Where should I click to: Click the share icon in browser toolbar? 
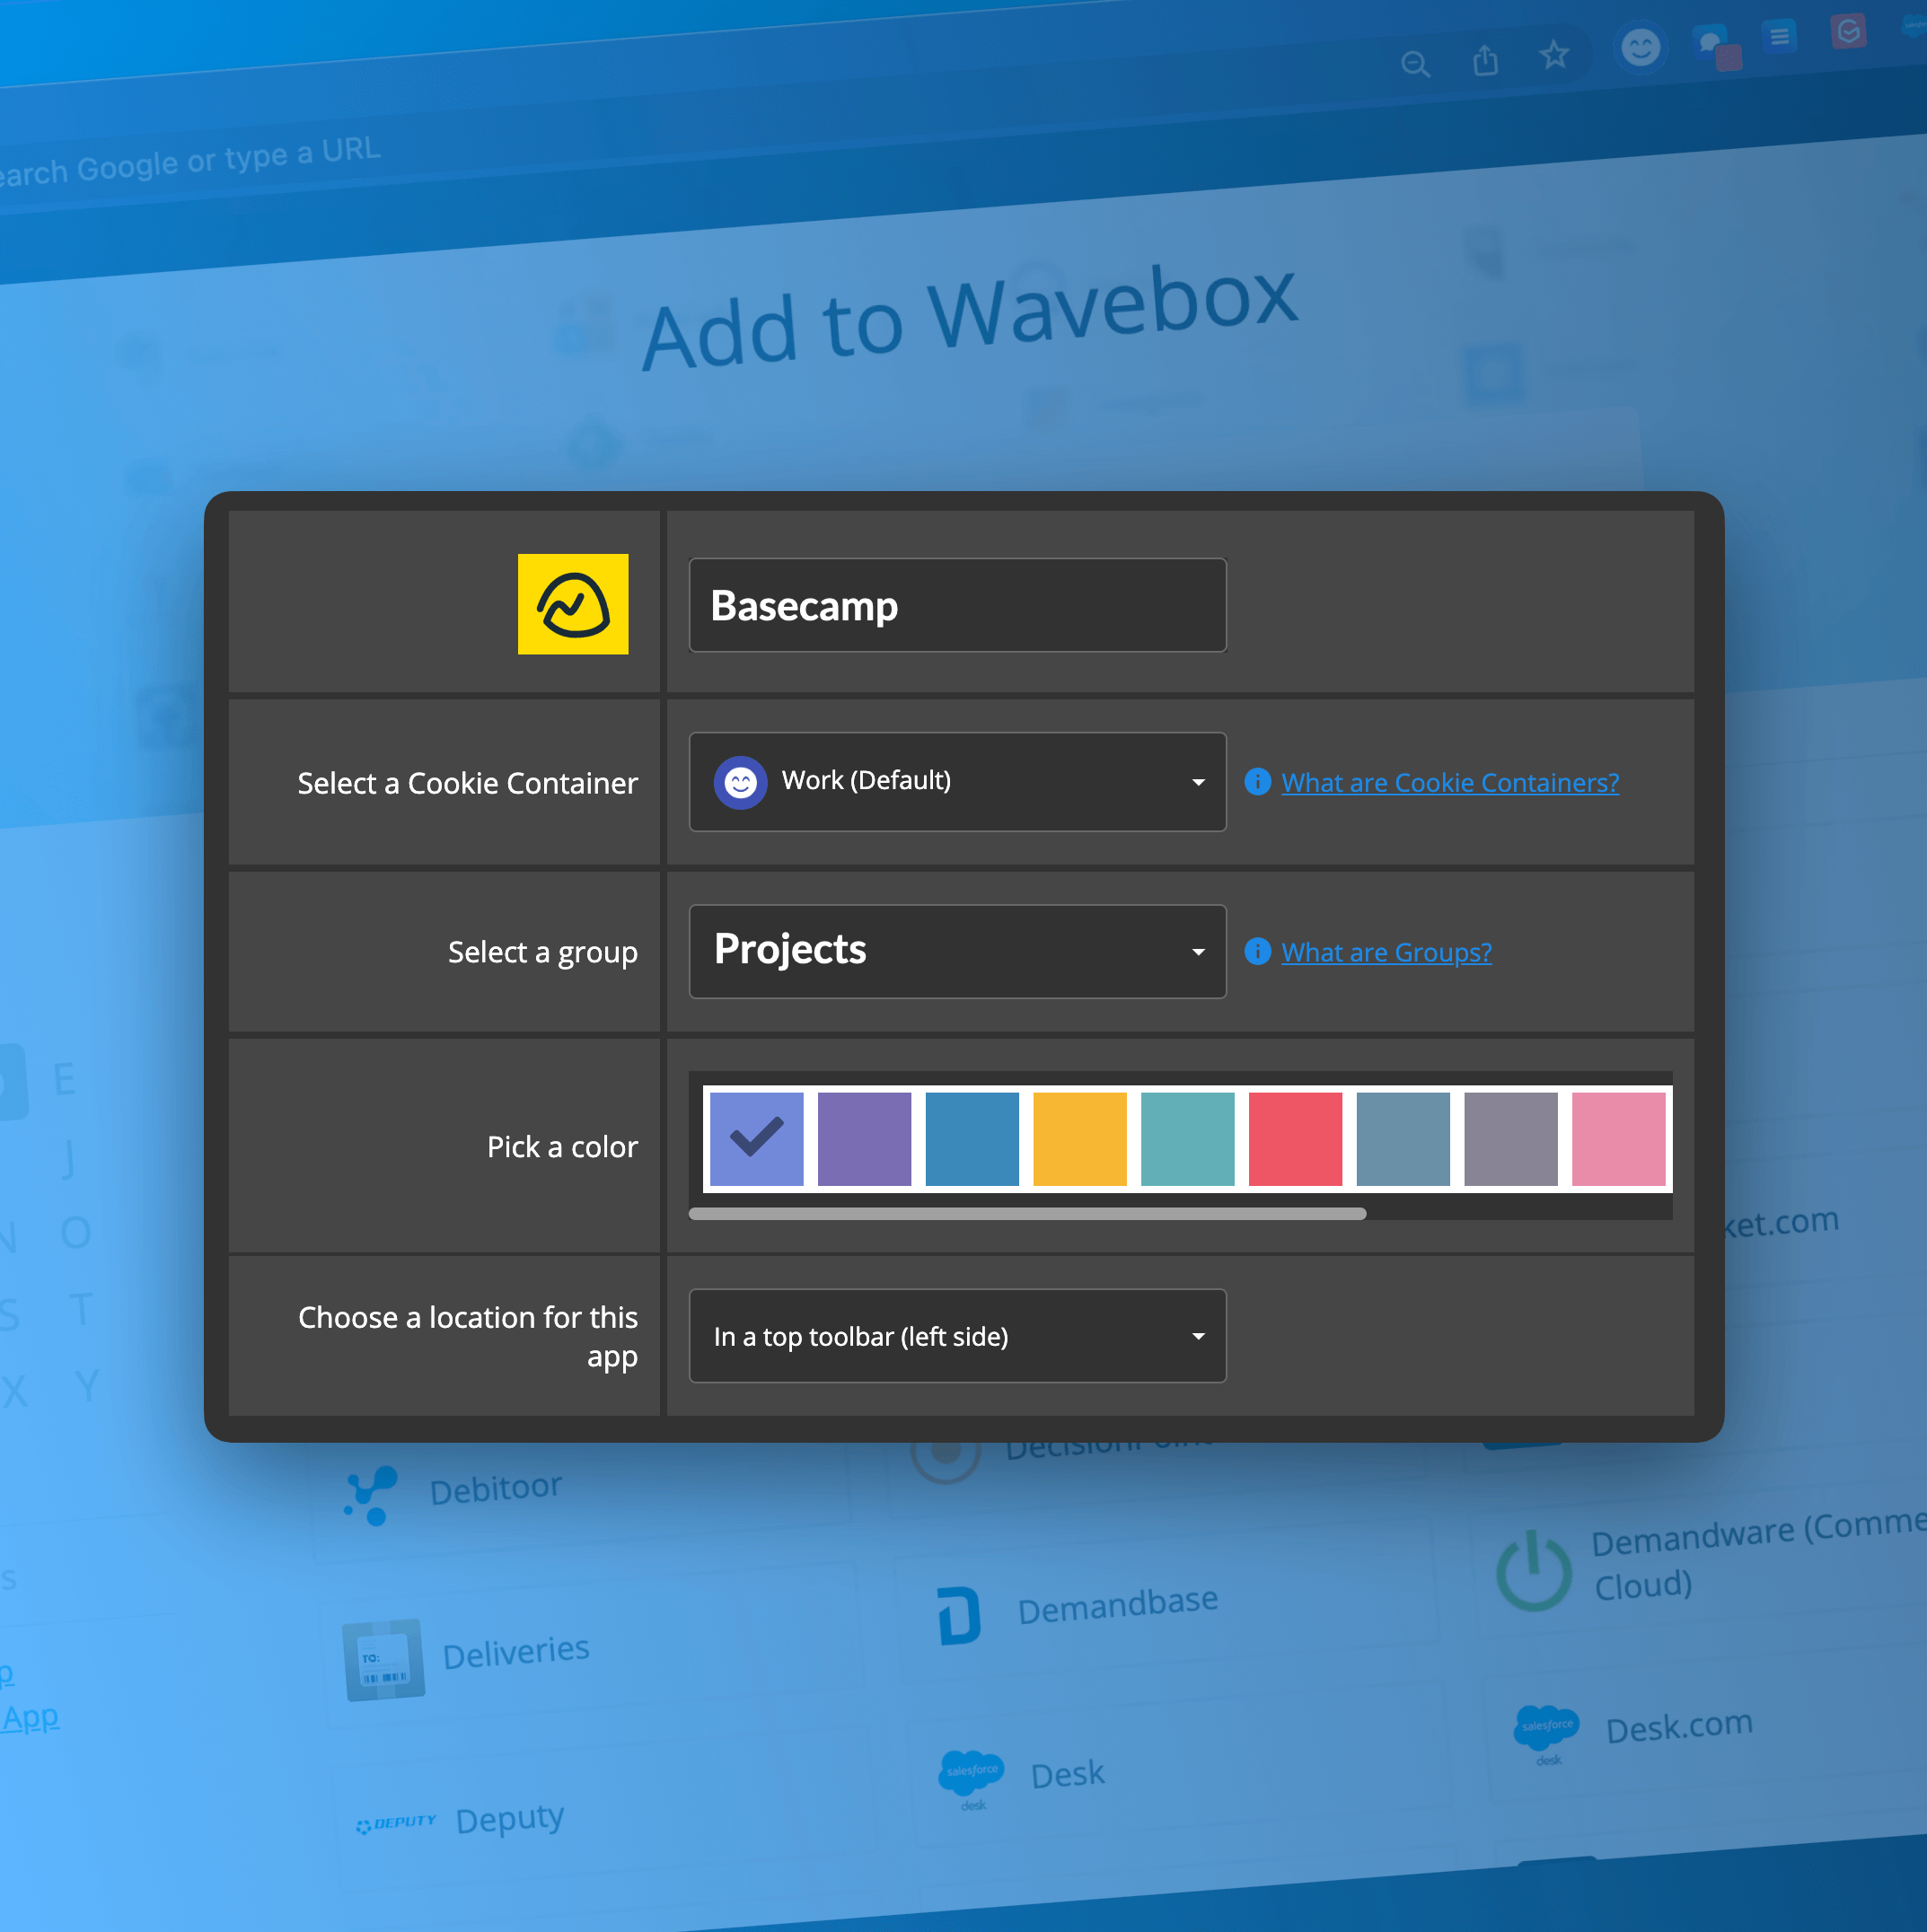[x=1485, y=60]
